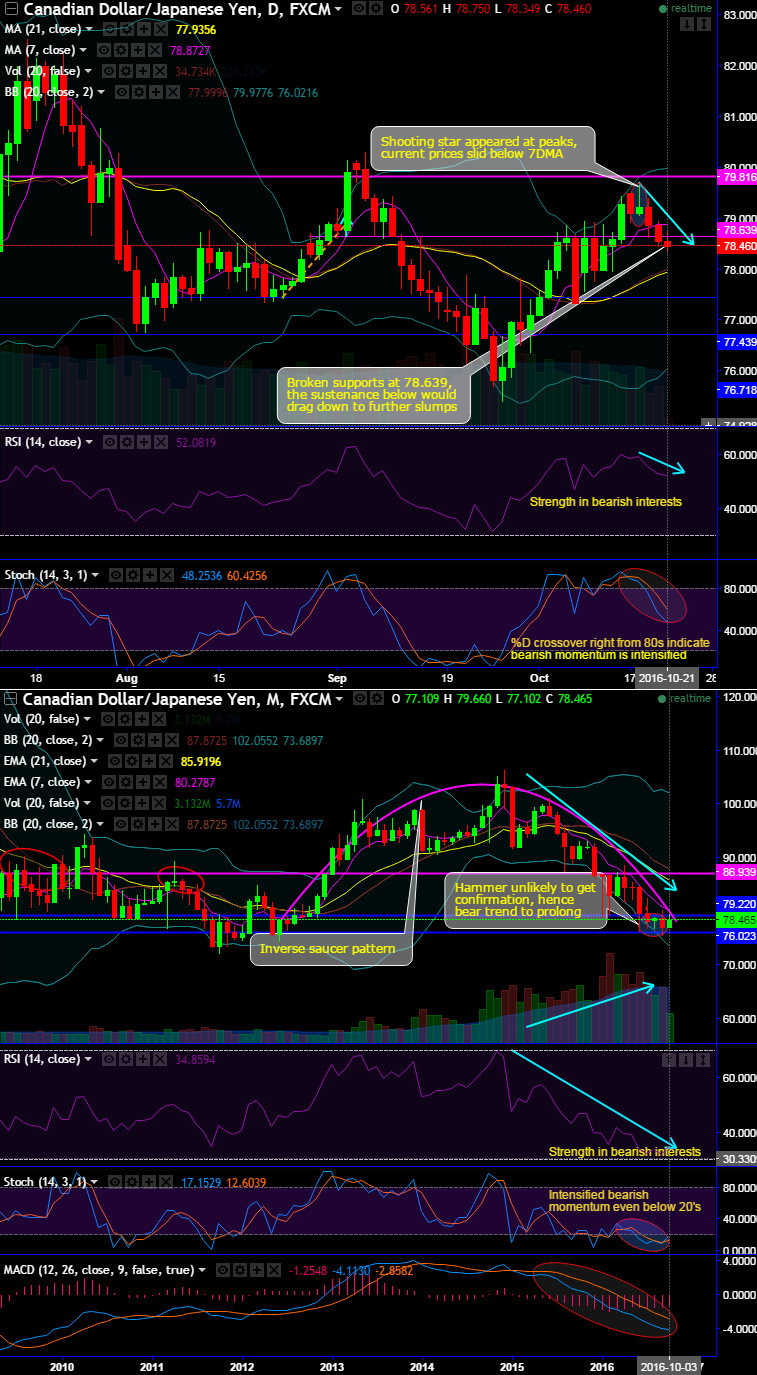Click plus icon beside EMA (21, close)
The width and height of the screenshot is (757, 1375).
pos(148,761)
